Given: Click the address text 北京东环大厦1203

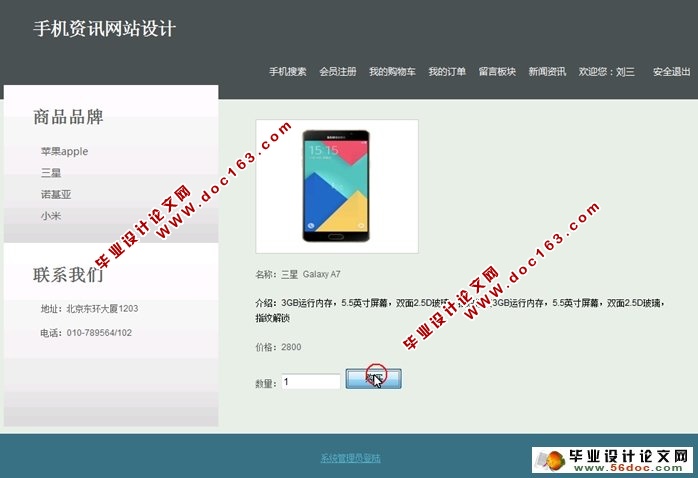Looking at the screenshot, I should (x=102, y=308).
